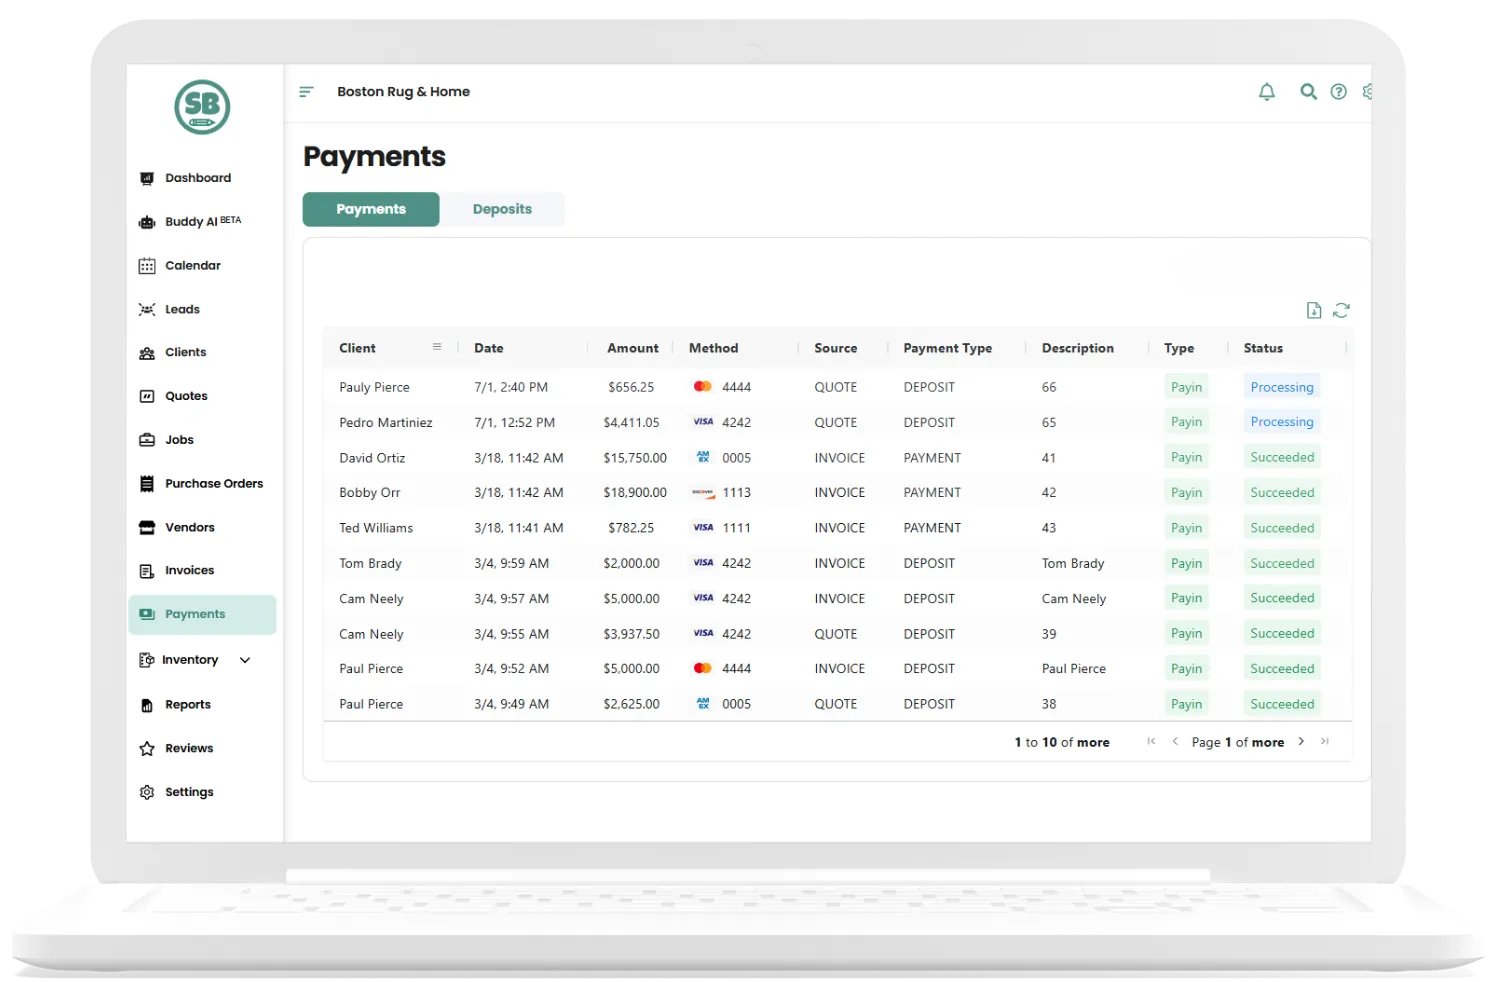Open the sidebar hamburger menu icon
Screen dimensions: 1498x982
click(306, 91)
